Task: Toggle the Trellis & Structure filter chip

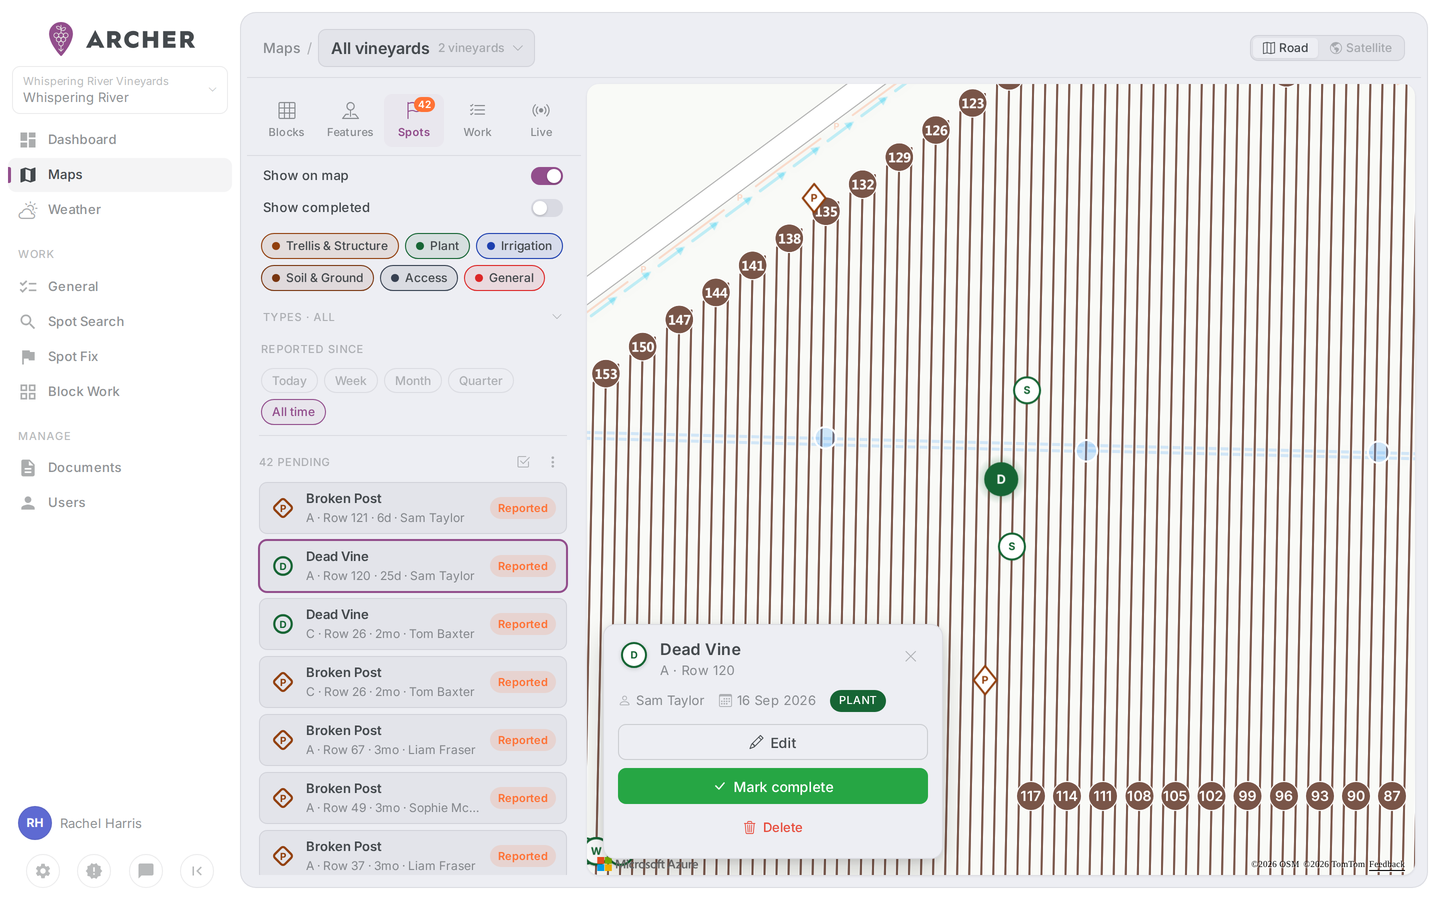Action: point(330,246)
